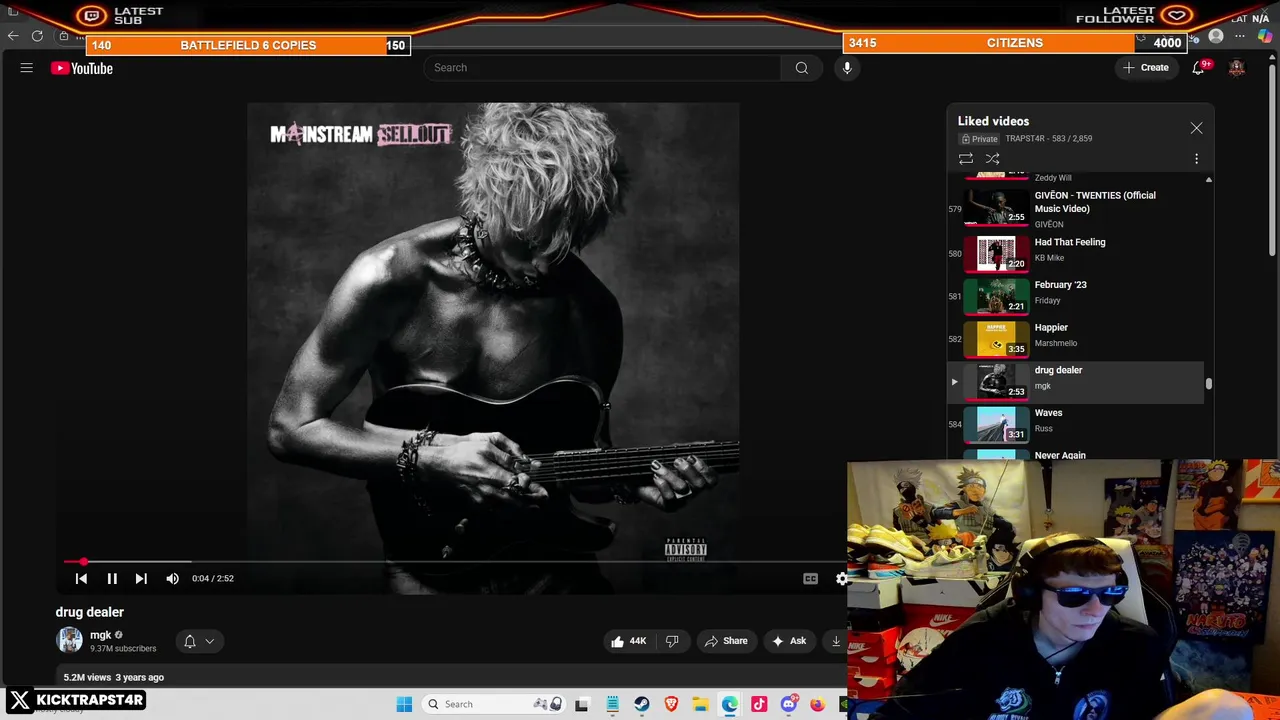The width and height of the screenshot is (1280, 720).
Task: Open the Had That Feeling thumbnail
Action: pyautogui.click(x=996, y=253)
